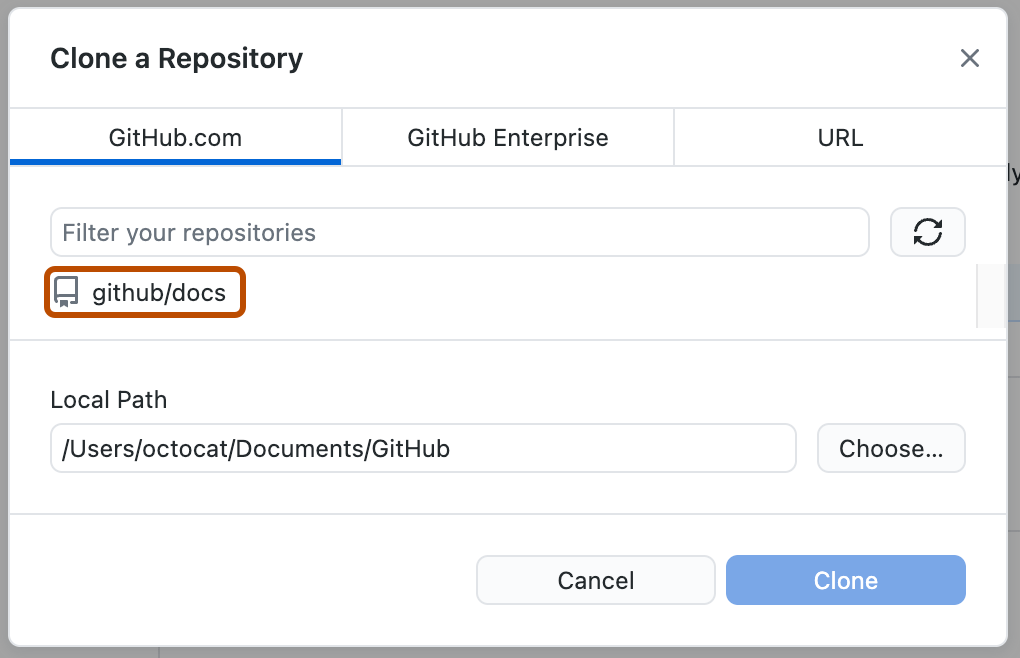
Task: Click the repository list scrollbar
Action: (993, 295)
